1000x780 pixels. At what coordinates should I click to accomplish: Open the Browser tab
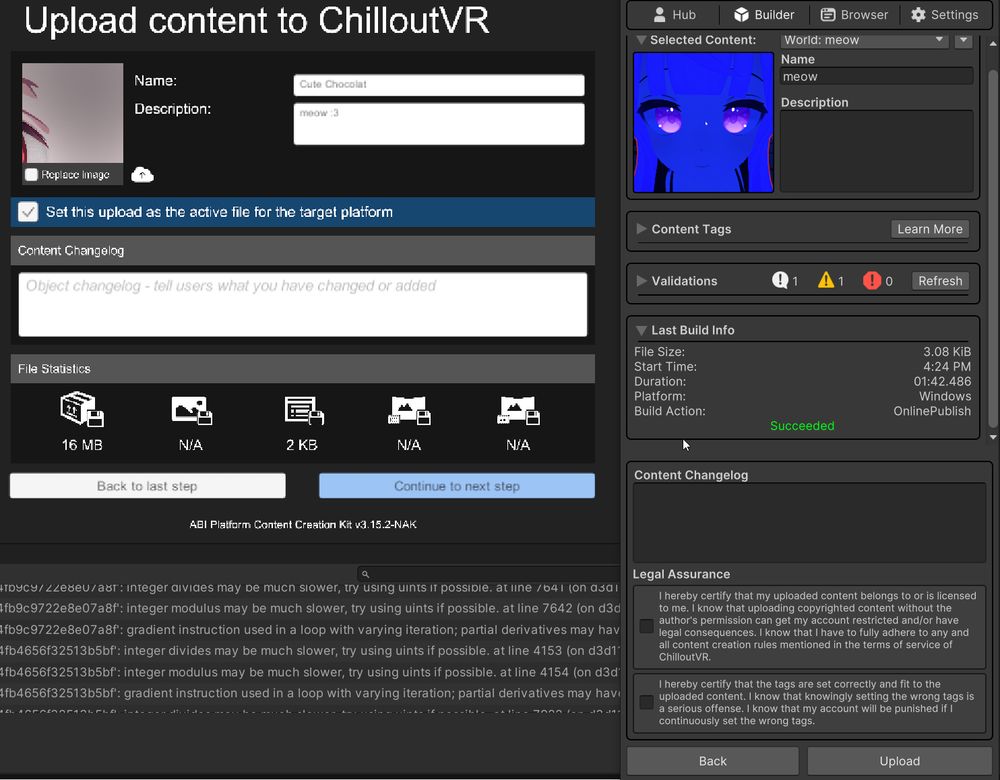855,15
